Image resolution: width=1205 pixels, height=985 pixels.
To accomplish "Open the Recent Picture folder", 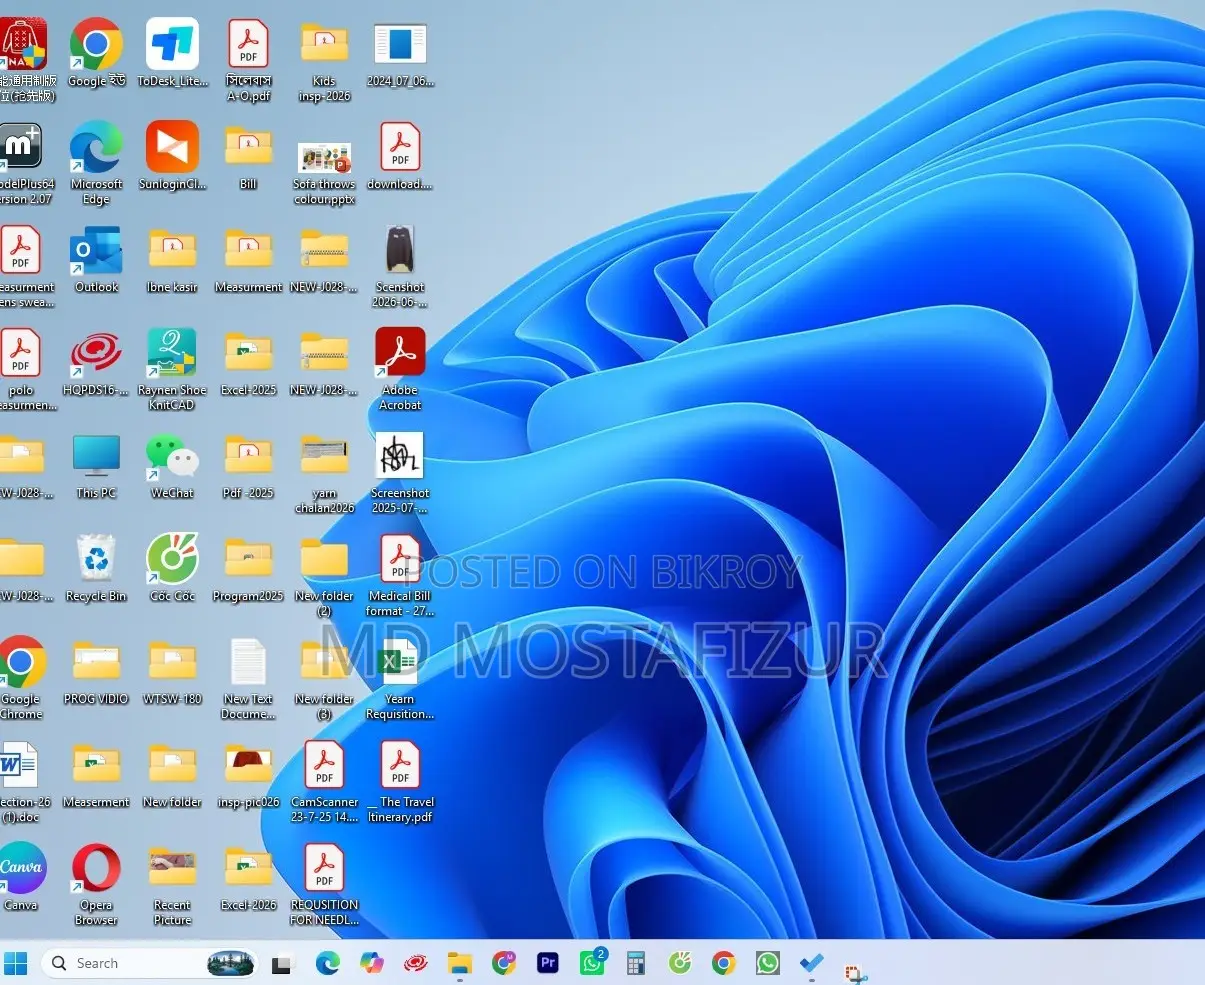I will (x=172, y=884).
